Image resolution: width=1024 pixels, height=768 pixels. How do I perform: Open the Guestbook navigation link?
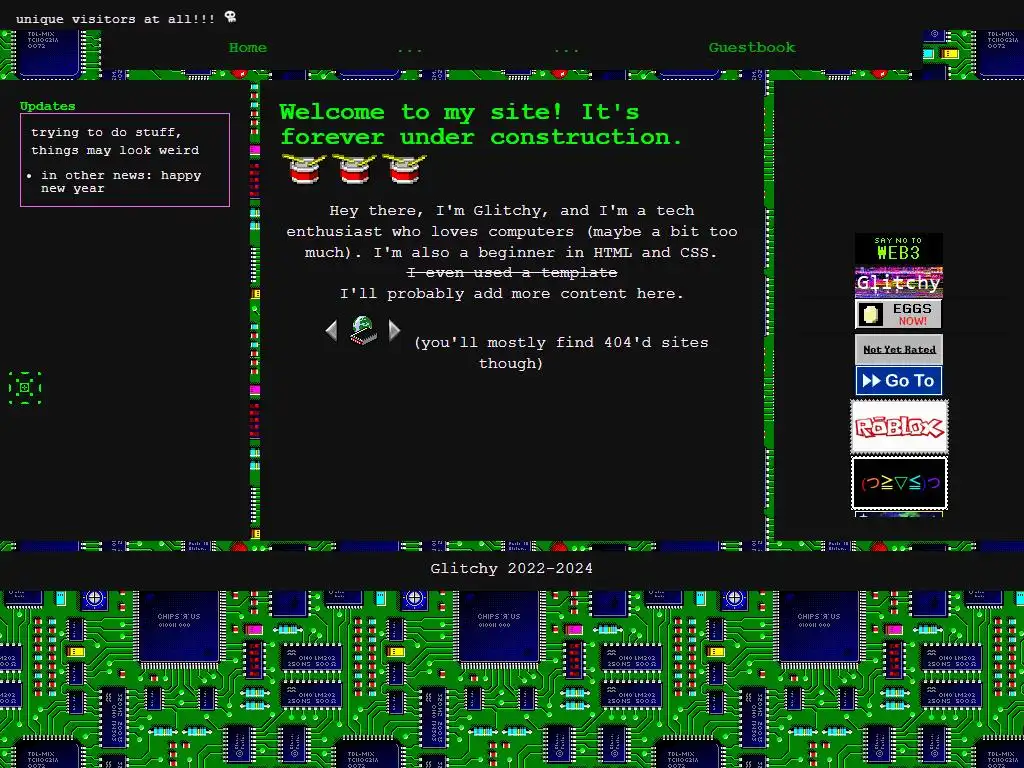pos(752,48)
